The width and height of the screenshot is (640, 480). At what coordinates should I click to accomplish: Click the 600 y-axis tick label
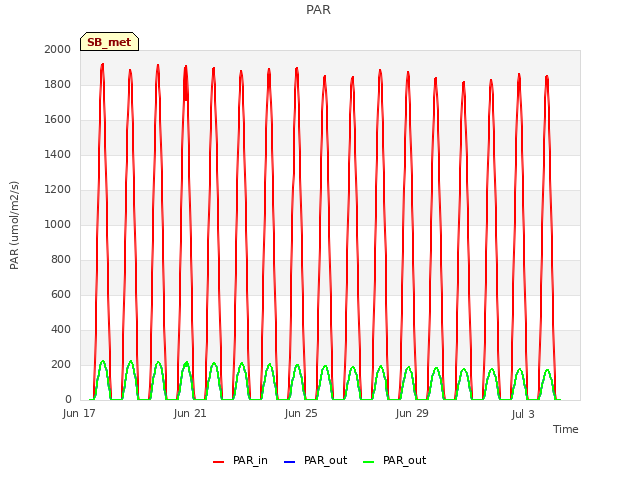pos(61,295)
